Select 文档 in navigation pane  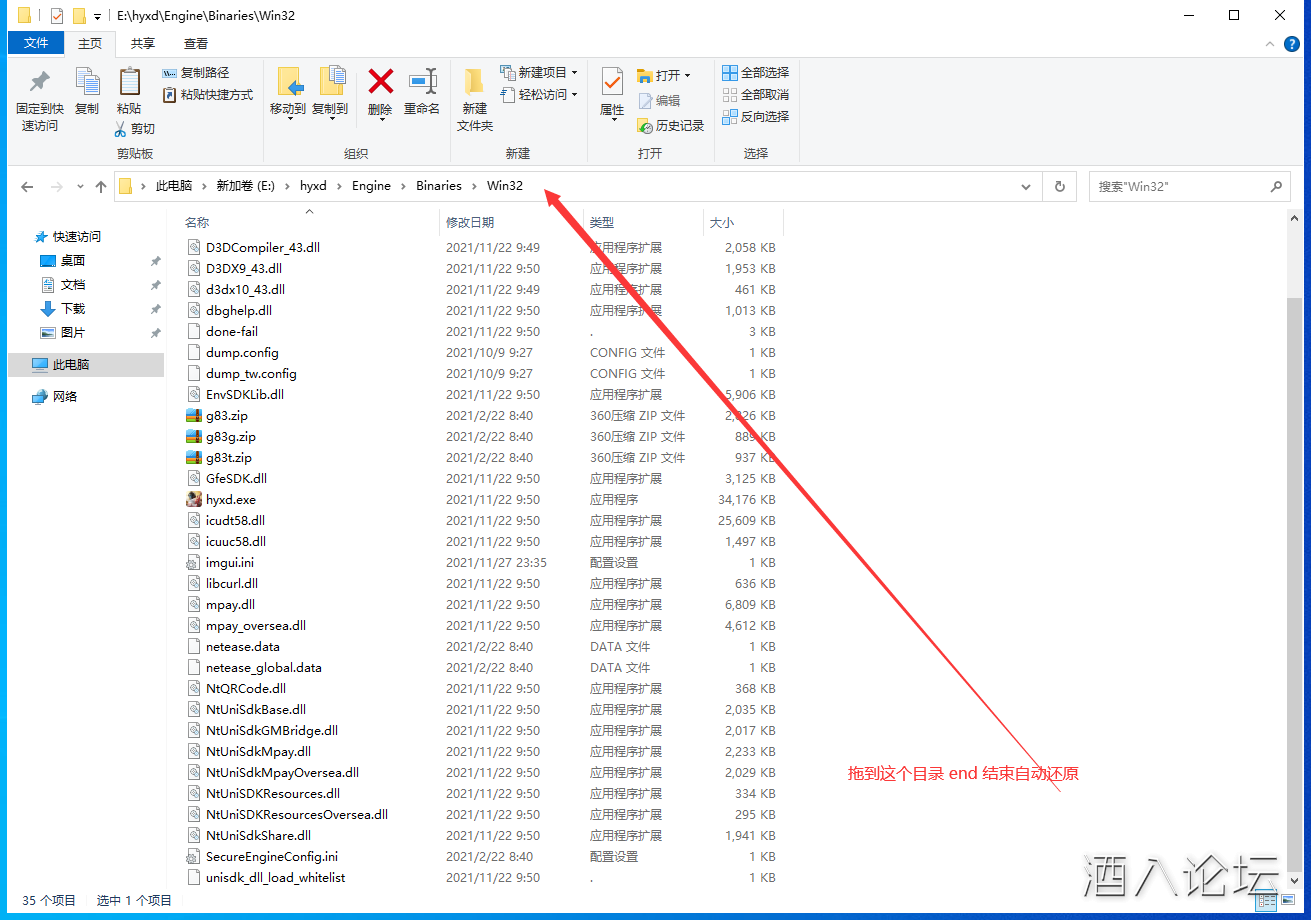pyautogui.click(x=73, y=285)
